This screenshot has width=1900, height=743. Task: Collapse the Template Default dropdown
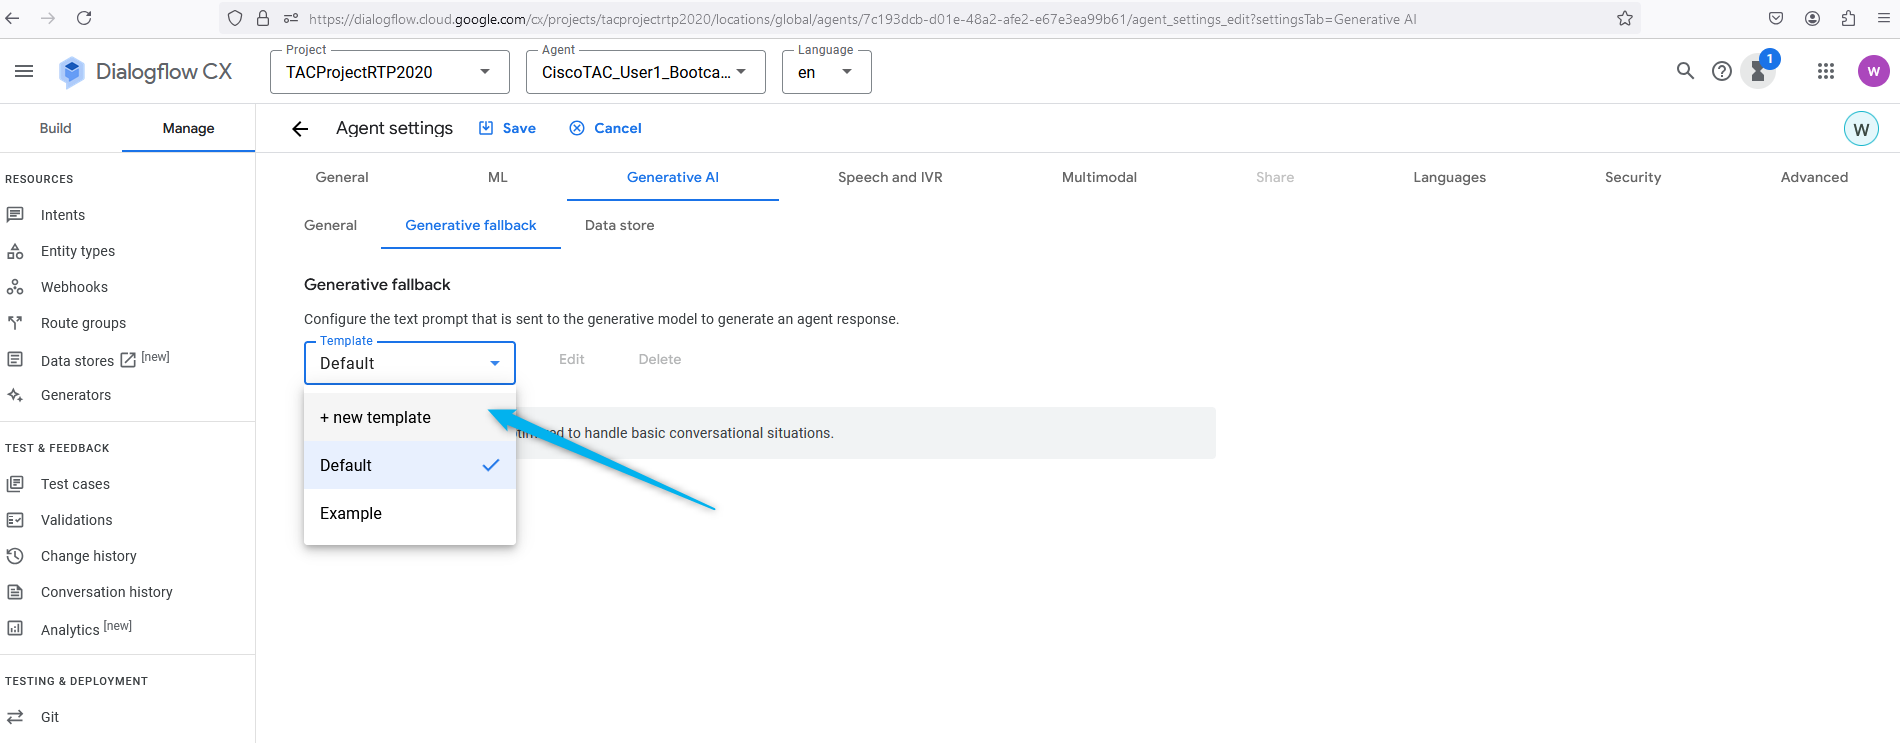[x=410, y=363]
